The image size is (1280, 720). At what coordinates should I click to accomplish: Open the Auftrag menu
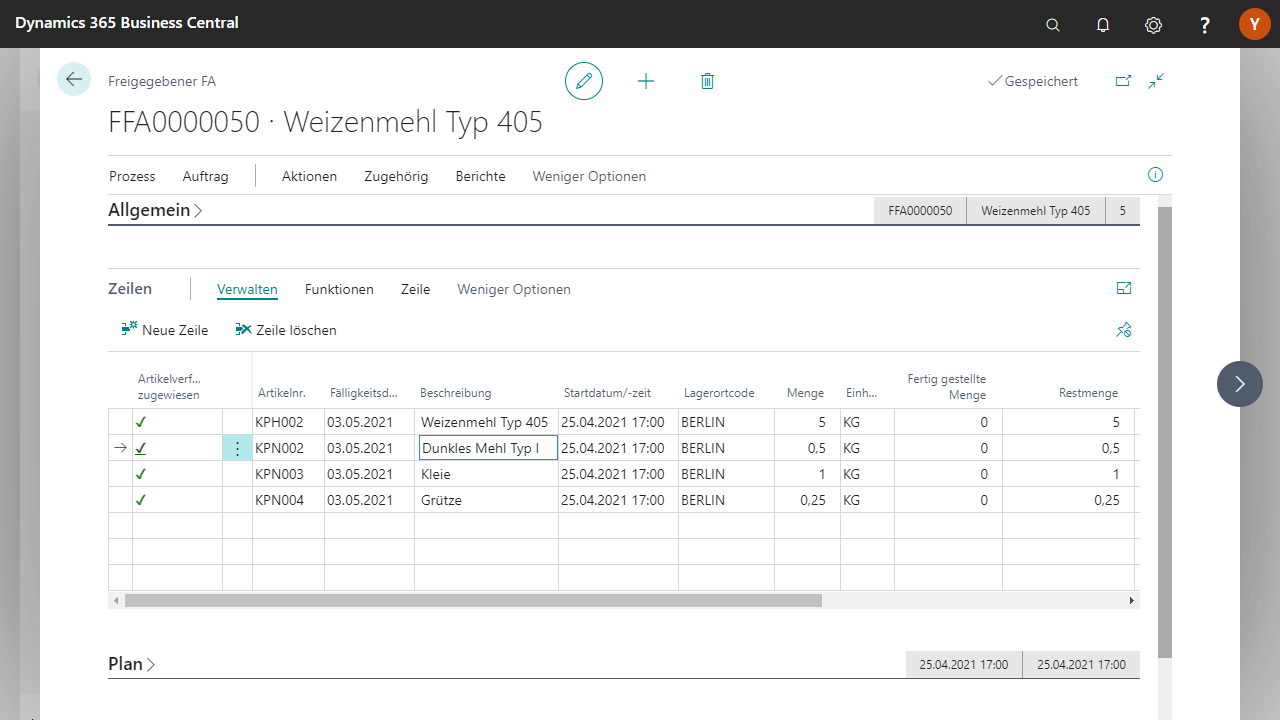[x=205, y=176]
